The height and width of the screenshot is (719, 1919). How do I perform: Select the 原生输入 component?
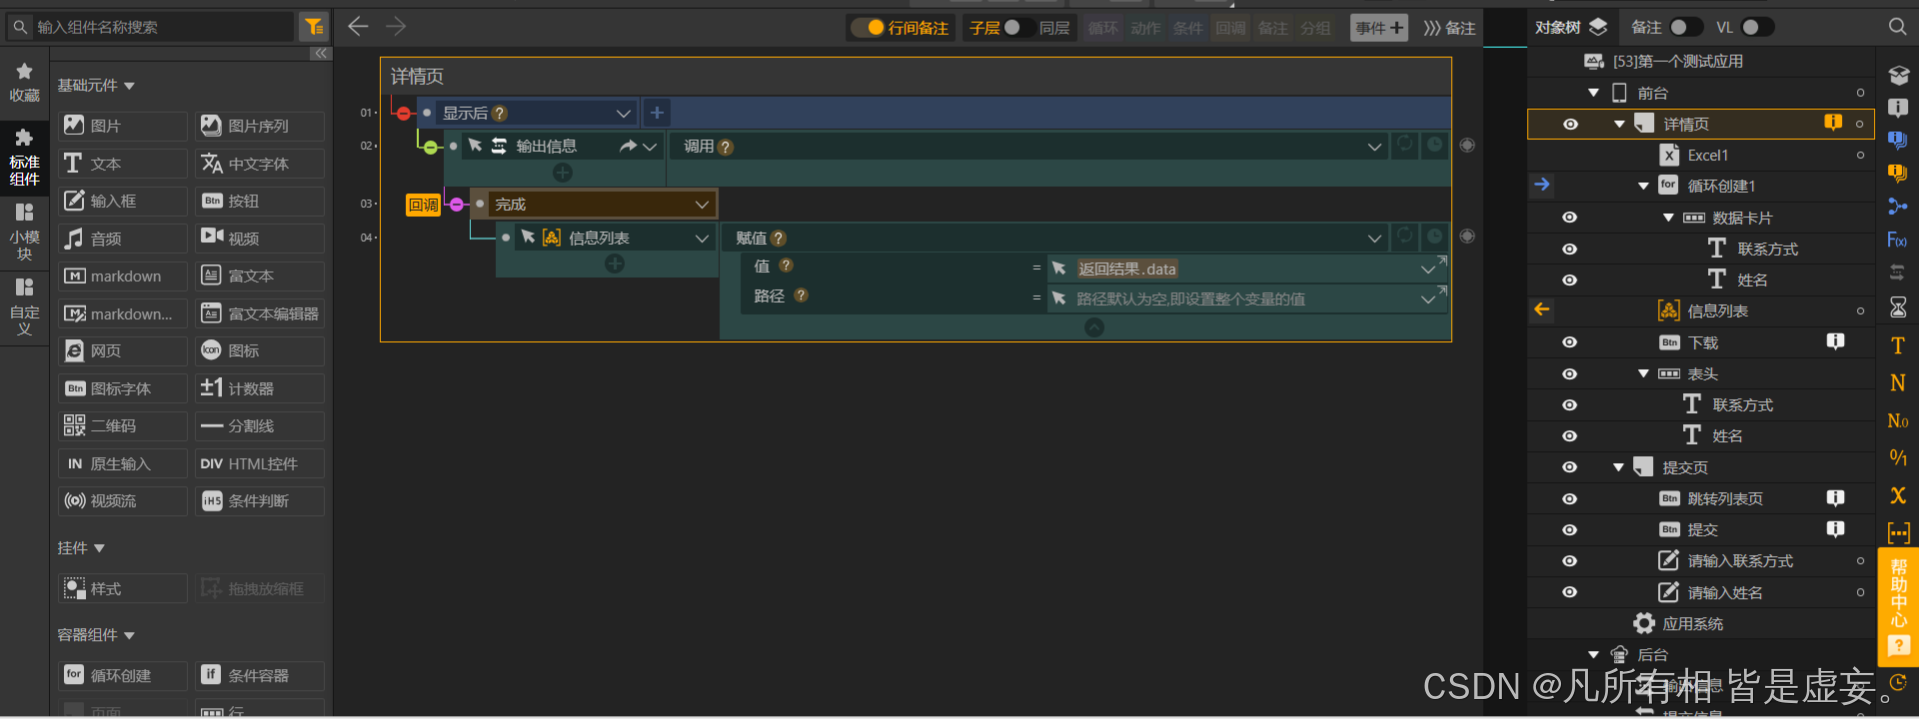122,464
